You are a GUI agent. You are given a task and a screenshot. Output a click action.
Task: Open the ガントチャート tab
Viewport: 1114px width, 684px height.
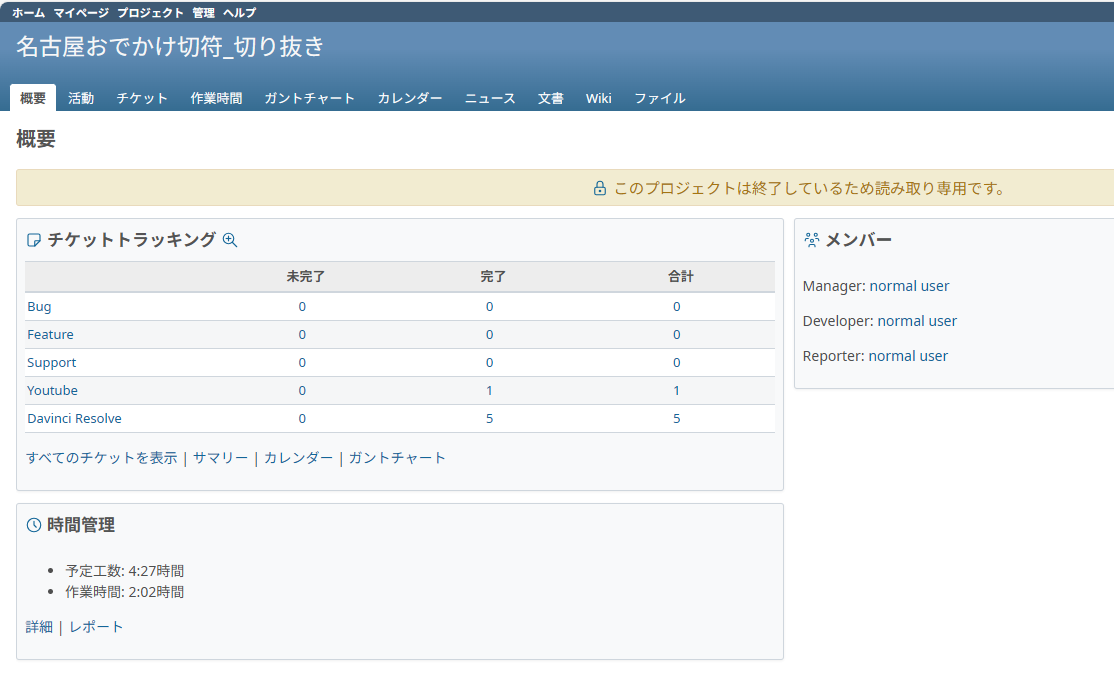pos(309,98)
